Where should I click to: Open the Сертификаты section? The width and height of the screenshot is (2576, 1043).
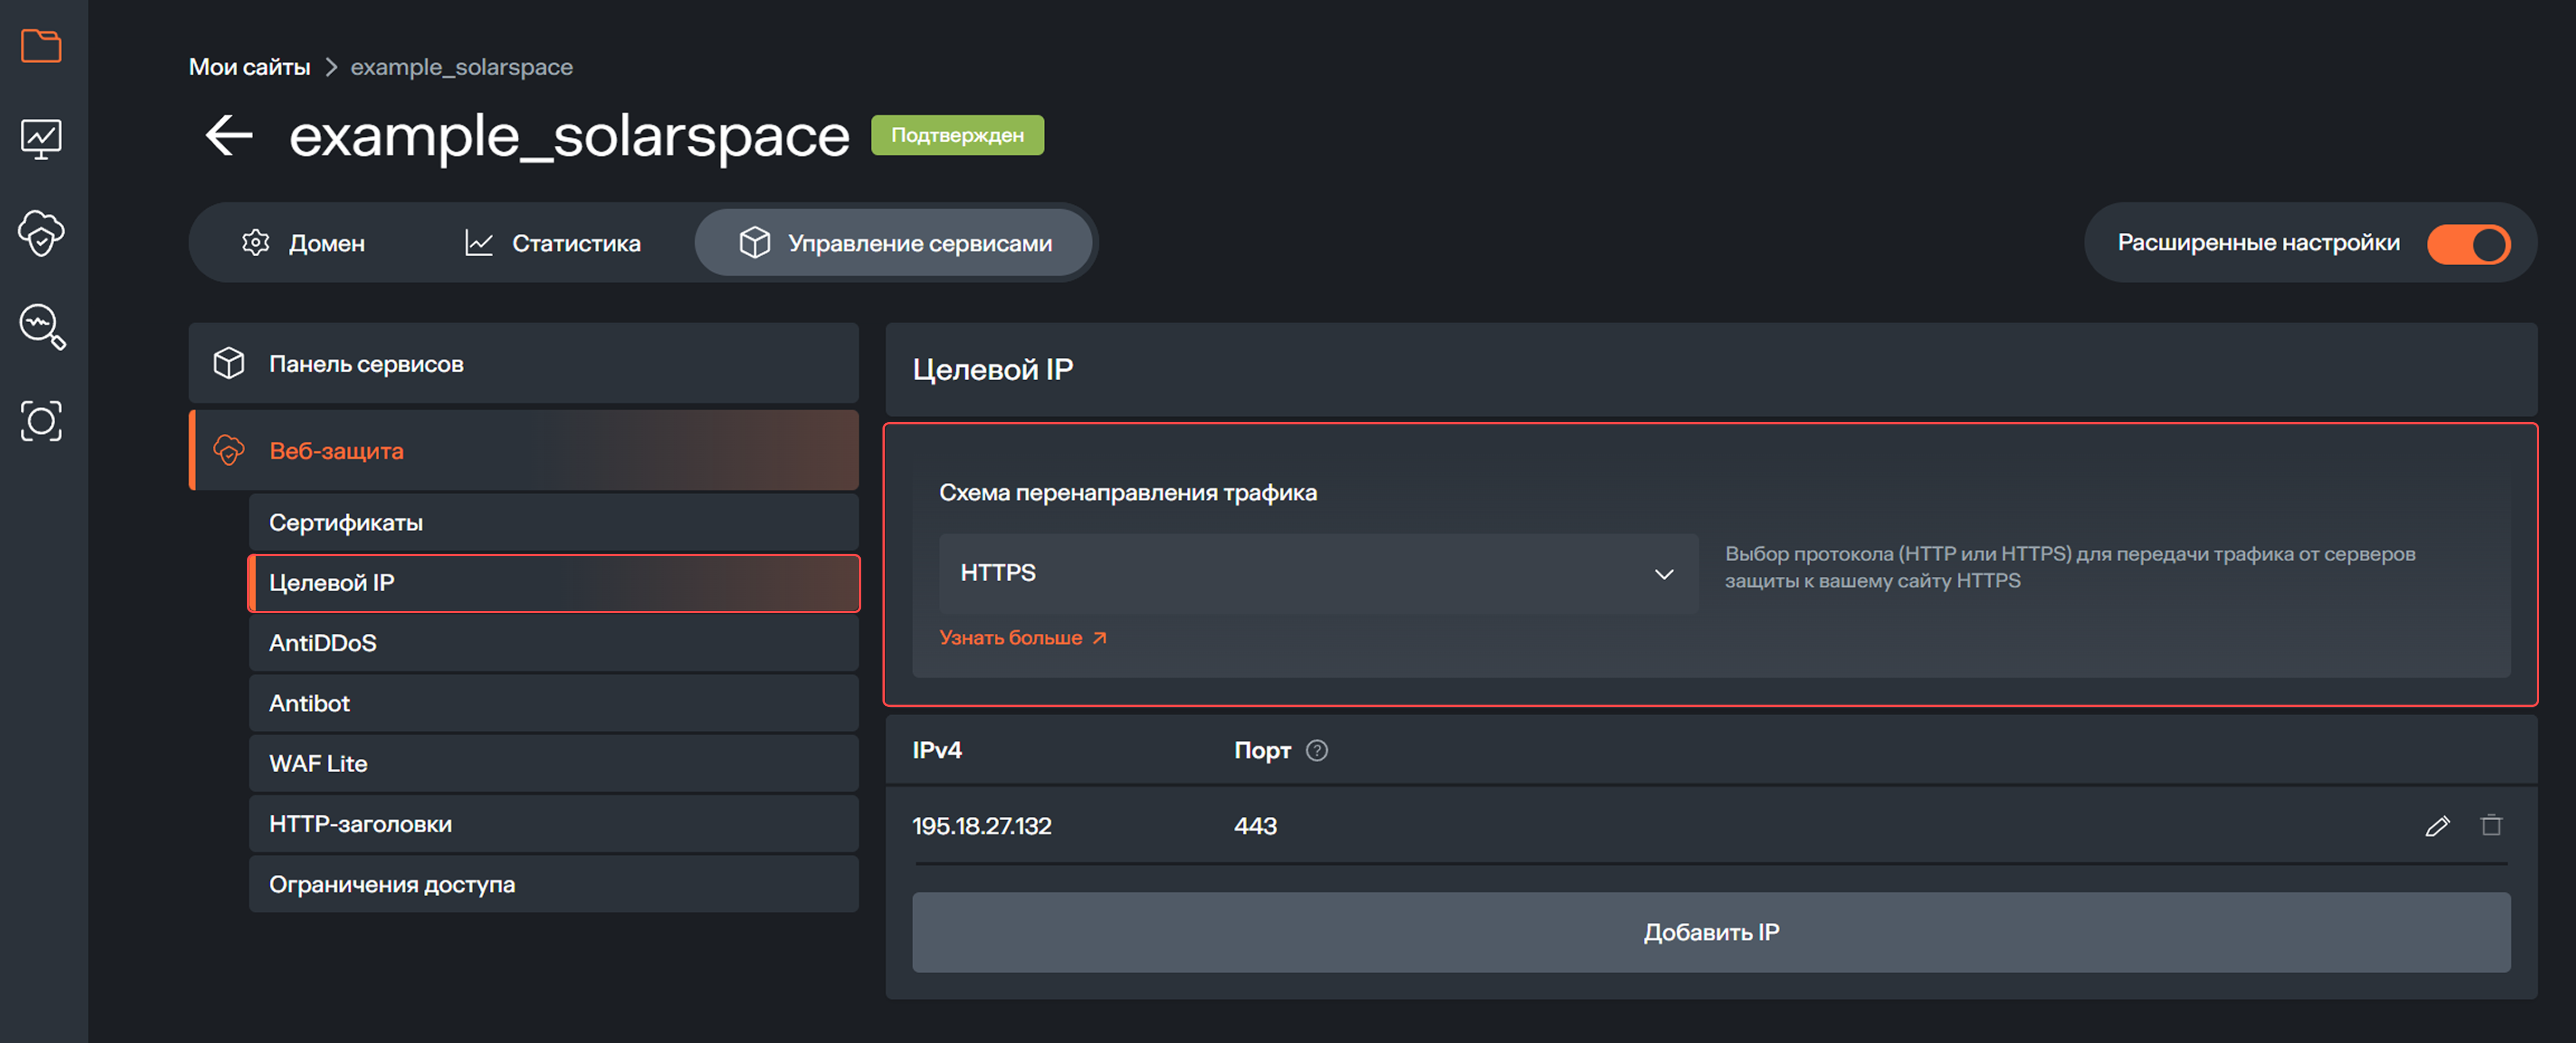coord(345,521)
